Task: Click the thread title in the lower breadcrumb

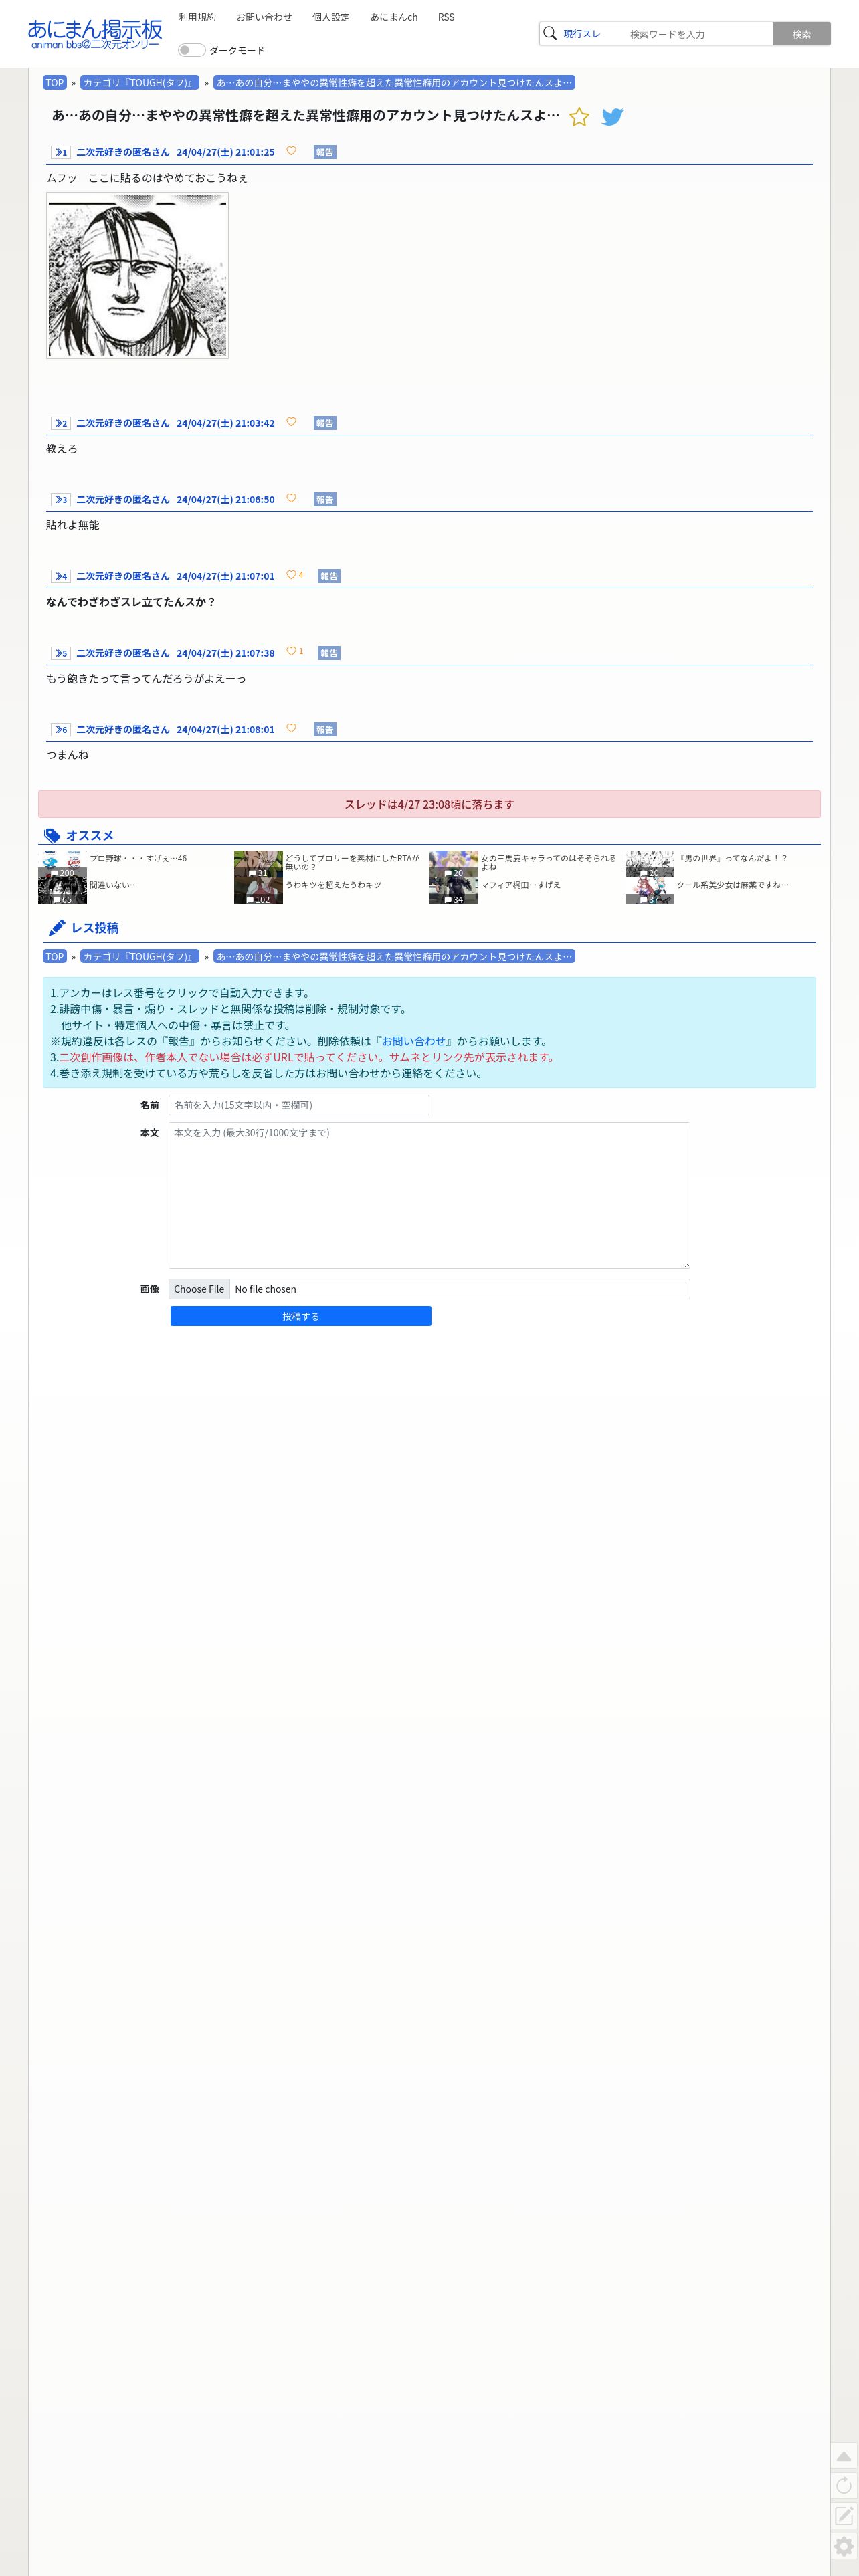Action: 394,956
